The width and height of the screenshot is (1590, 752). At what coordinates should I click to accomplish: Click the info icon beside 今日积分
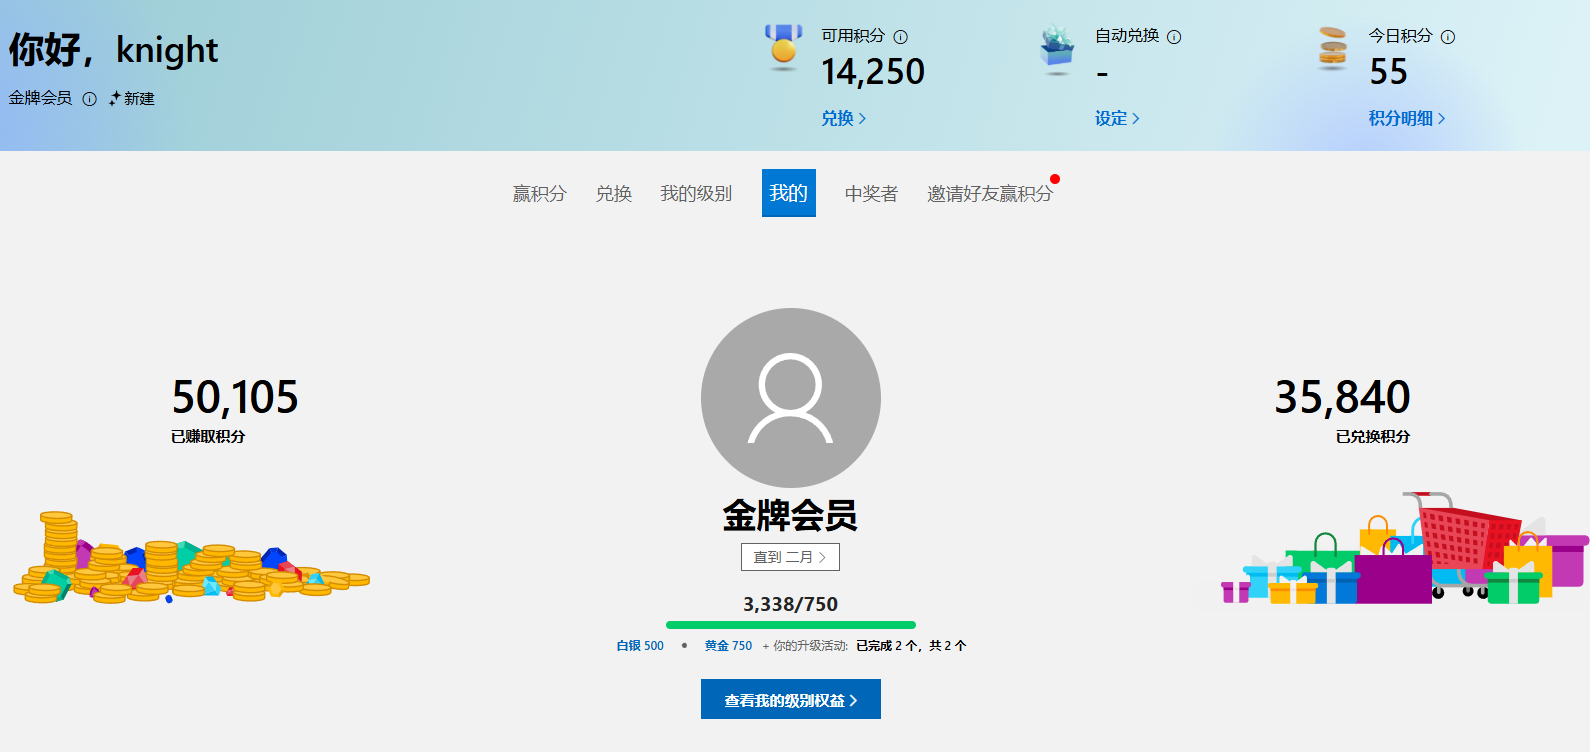1447,37
